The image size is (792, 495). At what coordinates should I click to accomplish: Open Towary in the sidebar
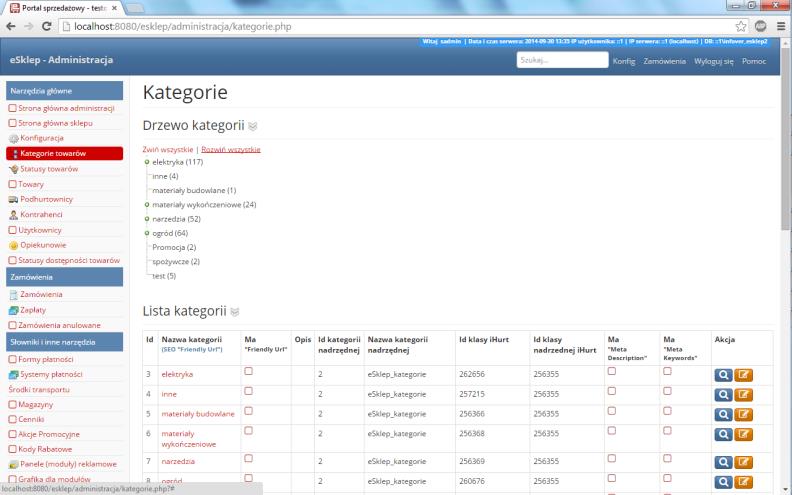click(x=31, y=184)
